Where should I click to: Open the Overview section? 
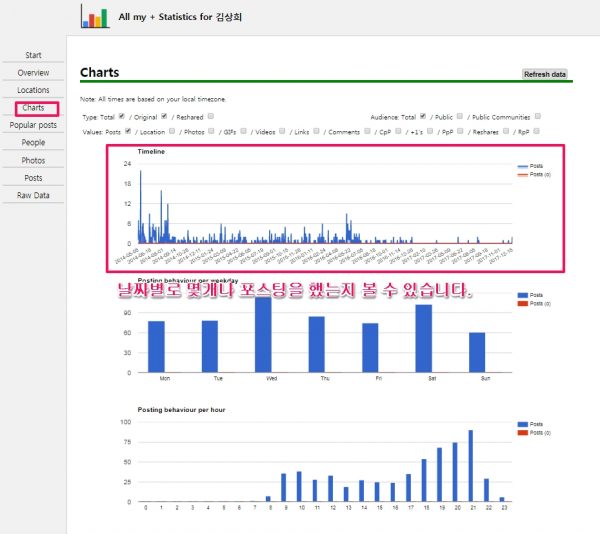[33, 73]
